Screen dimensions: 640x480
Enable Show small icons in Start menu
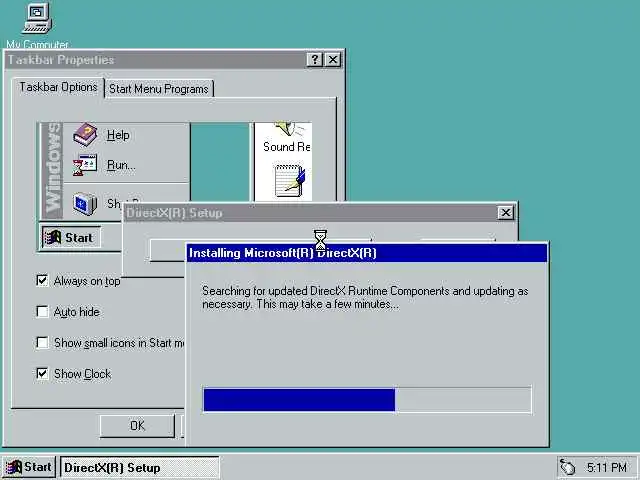(42, 342)
